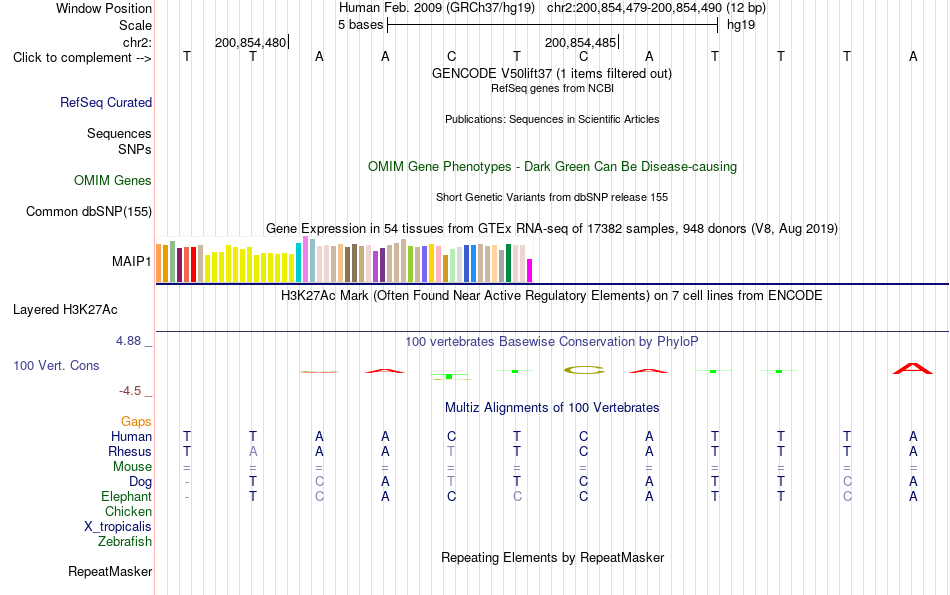
Task: Click the H3K27Ac Mark track title
Action: coord(552,296)
